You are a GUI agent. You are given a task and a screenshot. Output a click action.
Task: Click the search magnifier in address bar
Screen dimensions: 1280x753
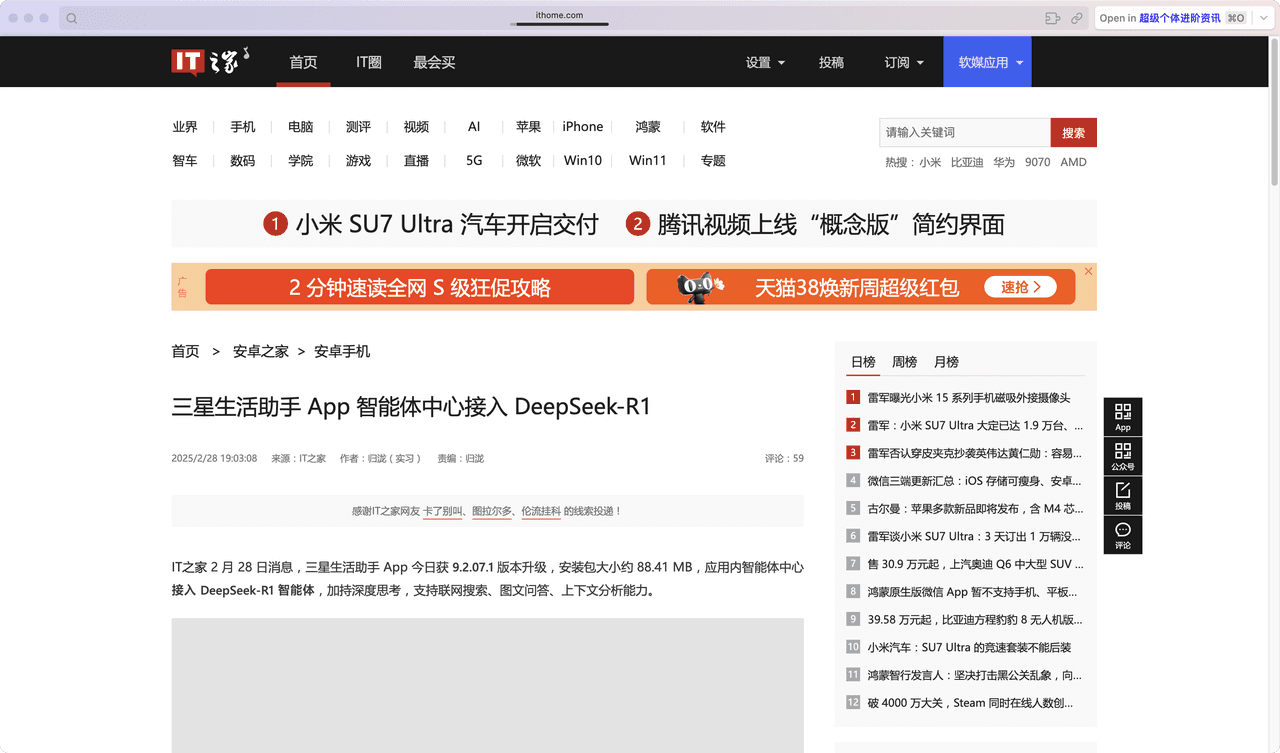(x=72, y=18)
